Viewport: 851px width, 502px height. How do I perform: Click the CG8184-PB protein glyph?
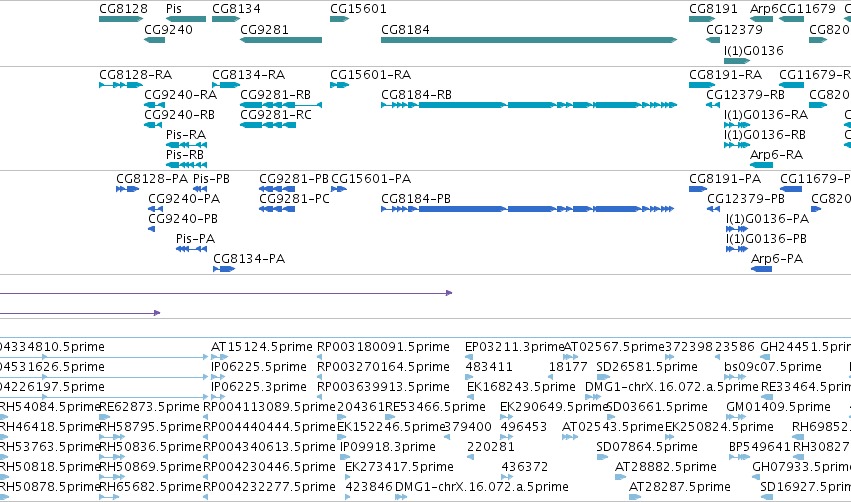528,209
